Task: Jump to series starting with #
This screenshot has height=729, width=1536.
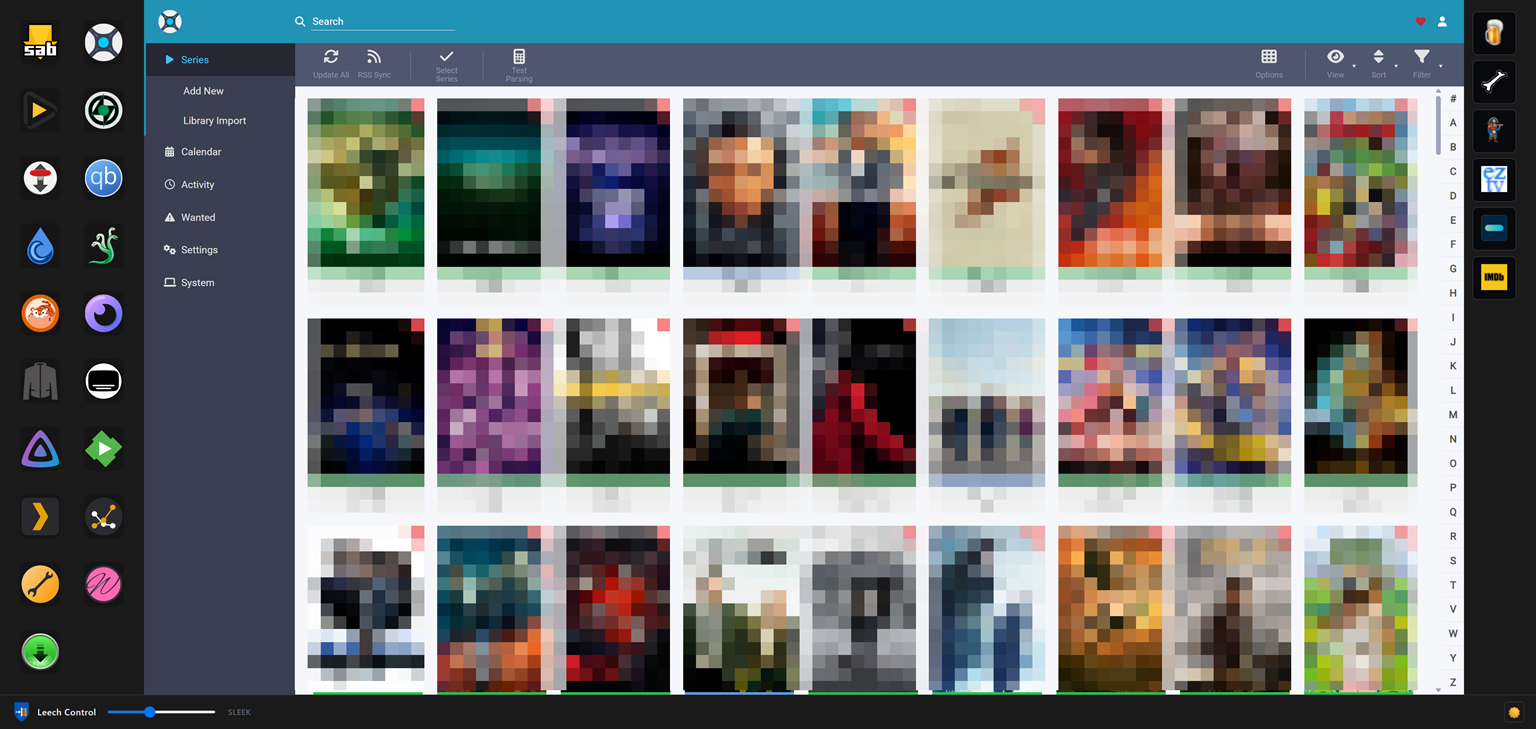Action: [1453, 98]
